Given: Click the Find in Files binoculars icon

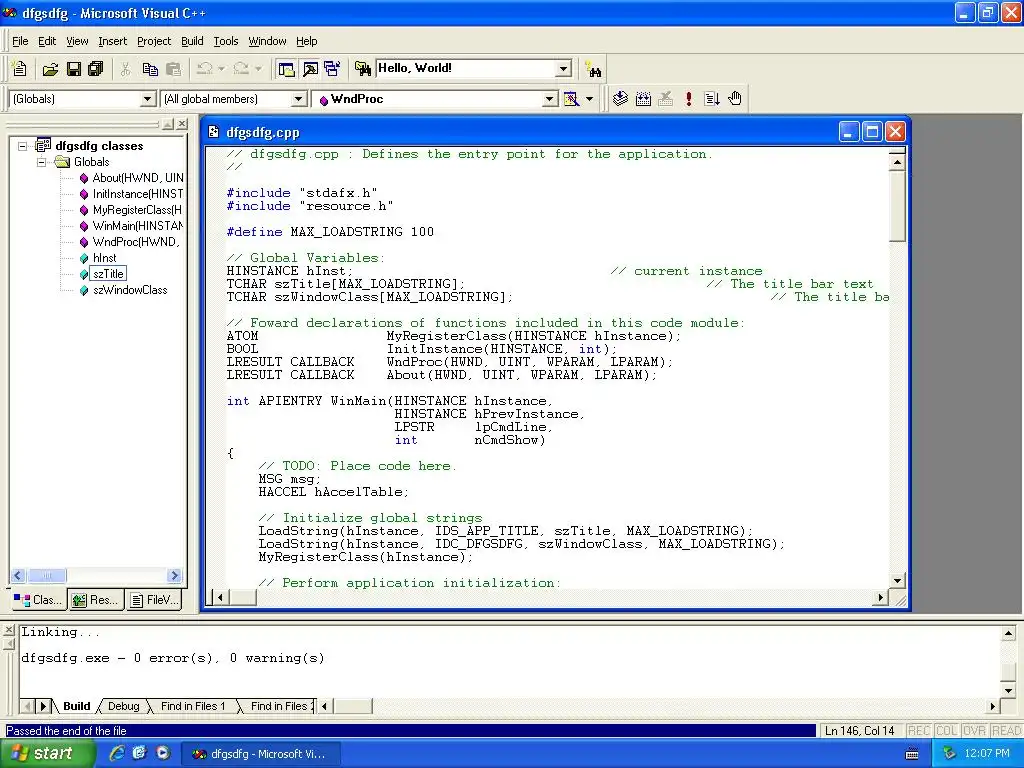Looking at the screenshot, I should tap(362, 68).
